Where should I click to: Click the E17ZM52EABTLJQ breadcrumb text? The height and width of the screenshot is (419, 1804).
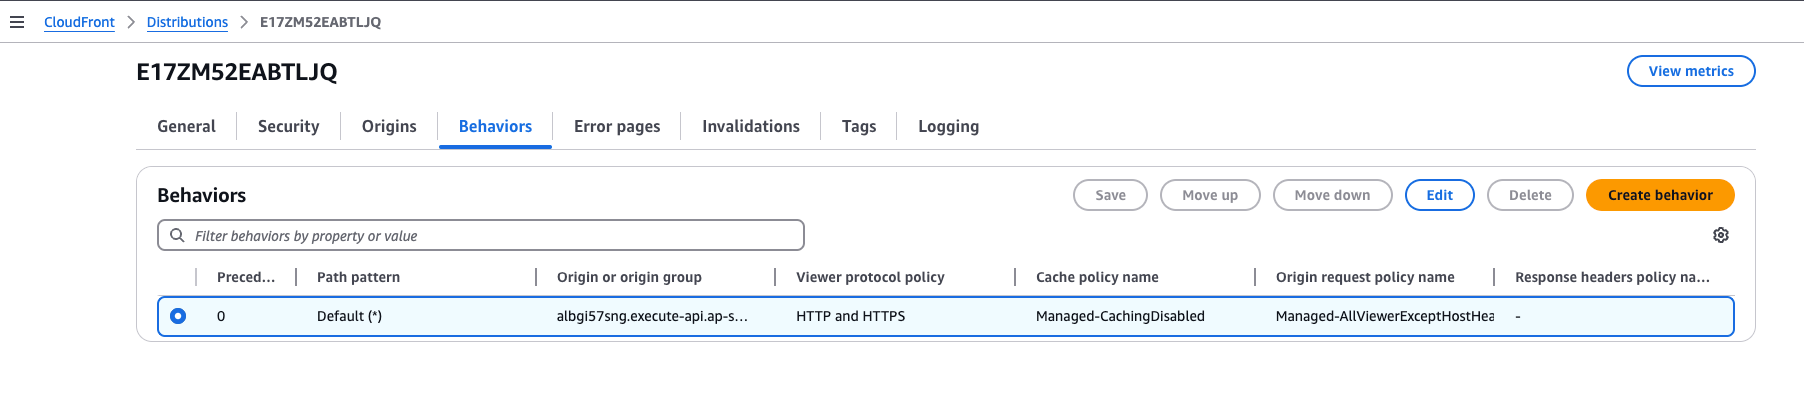click(320, 22)
